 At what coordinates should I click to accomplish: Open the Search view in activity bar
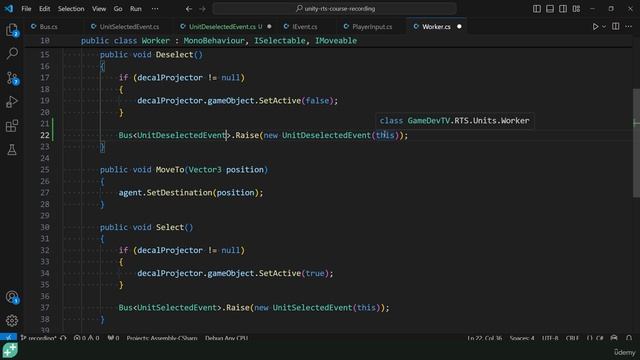pyautogui.click(x=12, y=53)
